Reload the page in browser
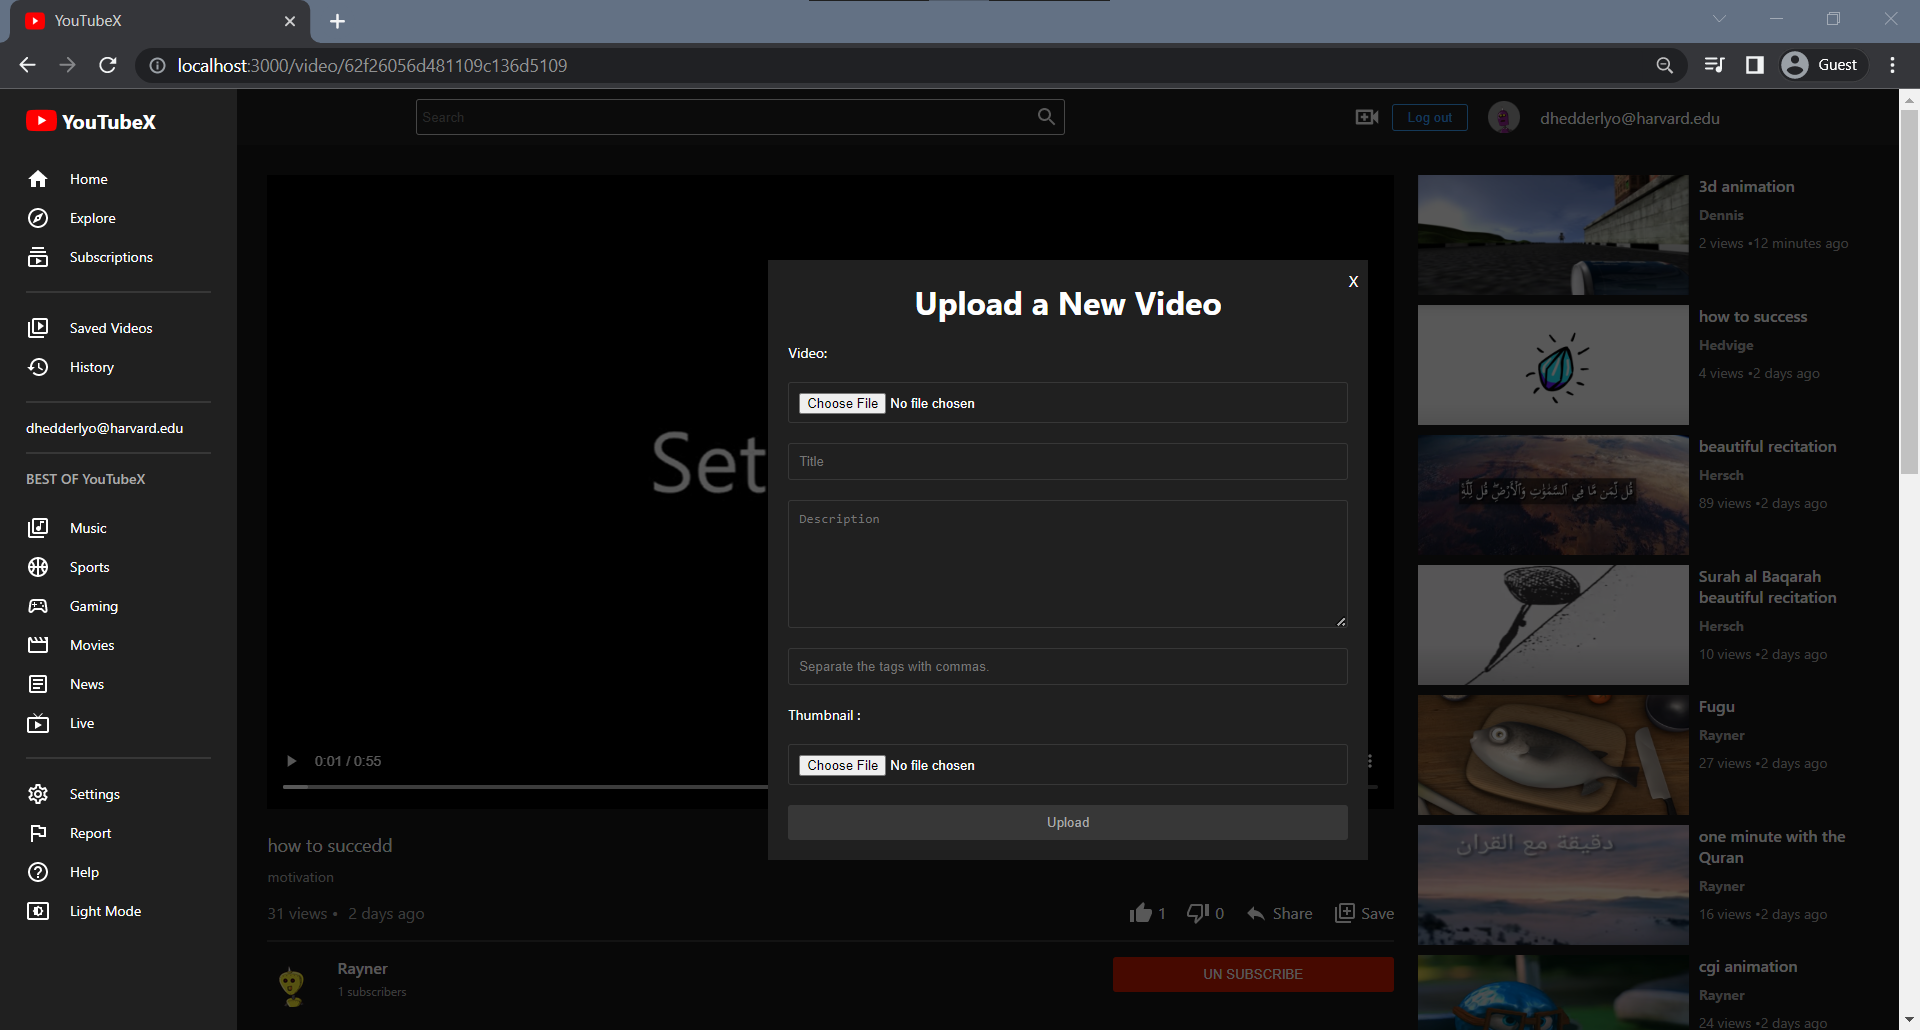Screen dimensions: 1920x1030 [x=108, y=65]
